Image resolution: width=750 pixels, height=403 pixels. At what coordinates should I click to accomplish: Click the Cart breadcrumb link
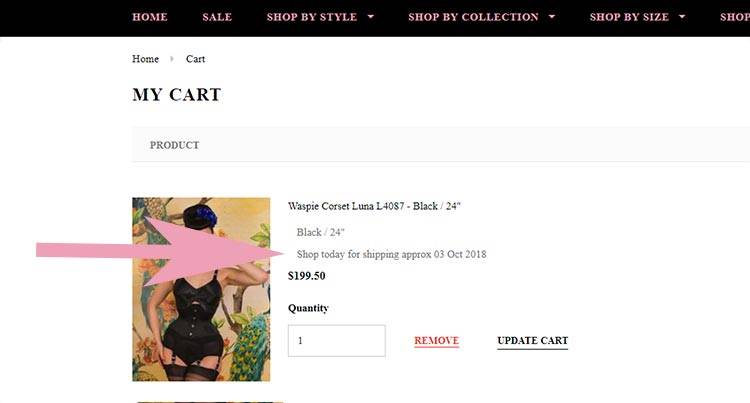tap(195, 59)
